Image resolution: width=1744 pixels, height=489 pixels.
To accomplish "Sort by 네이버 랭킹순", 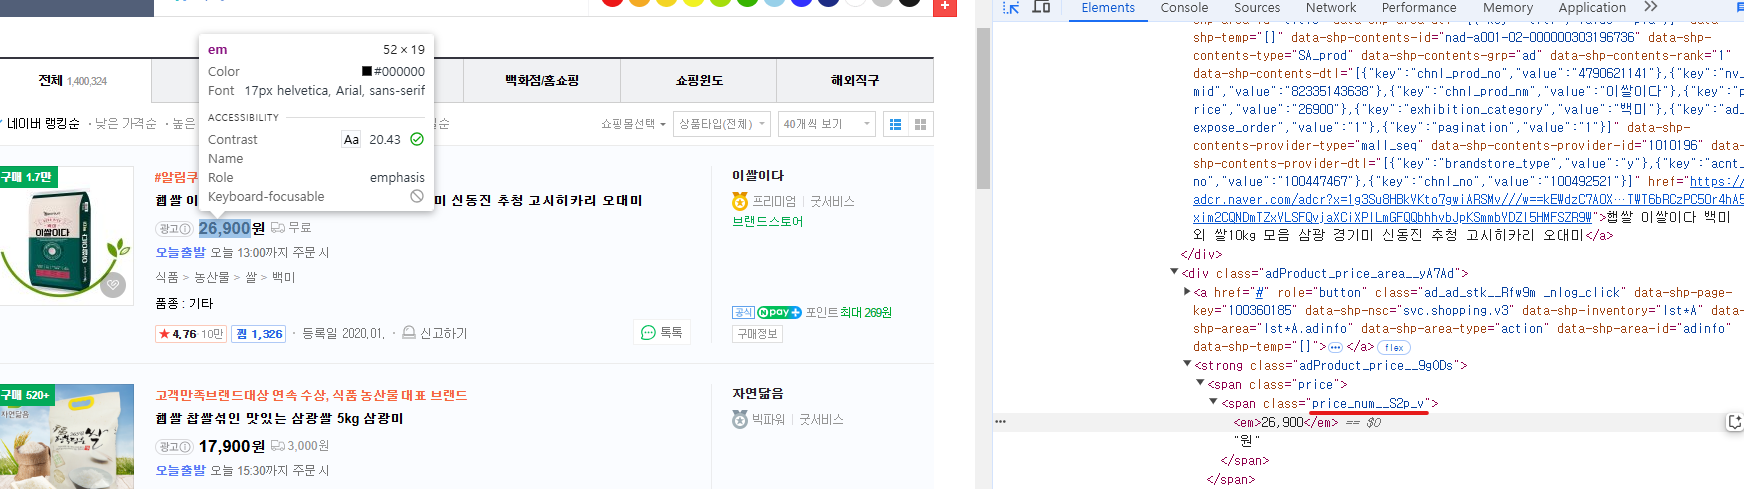I will click(43, 124).
